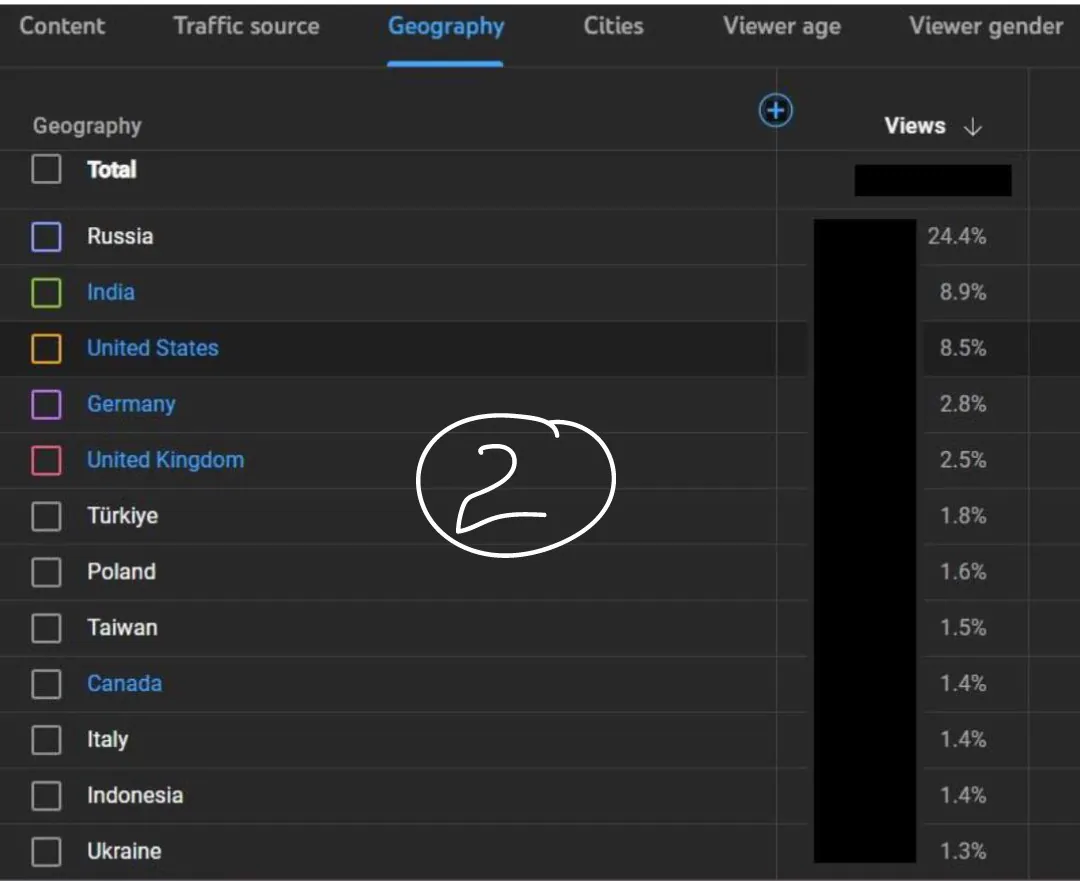Open the Viewer gender tab
This screenshot has height=881, width=1080.
pos(986,26)
